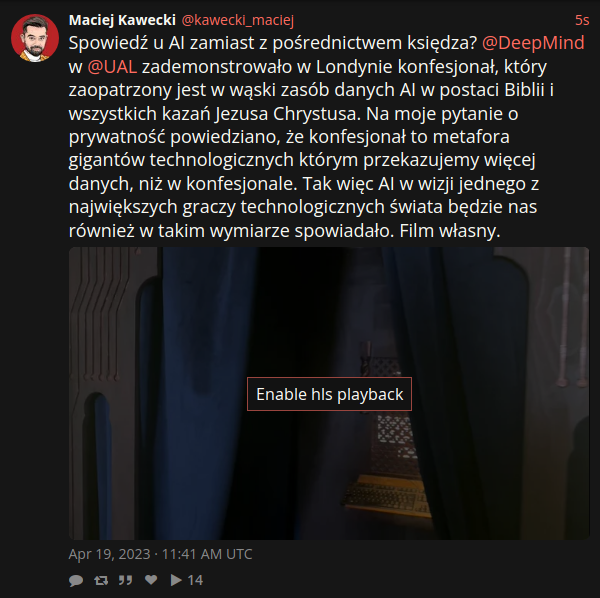The height and width of the screenshot is (598, 600).
Task: Click the play views triangle icon
Action: (x=176, y=580)
